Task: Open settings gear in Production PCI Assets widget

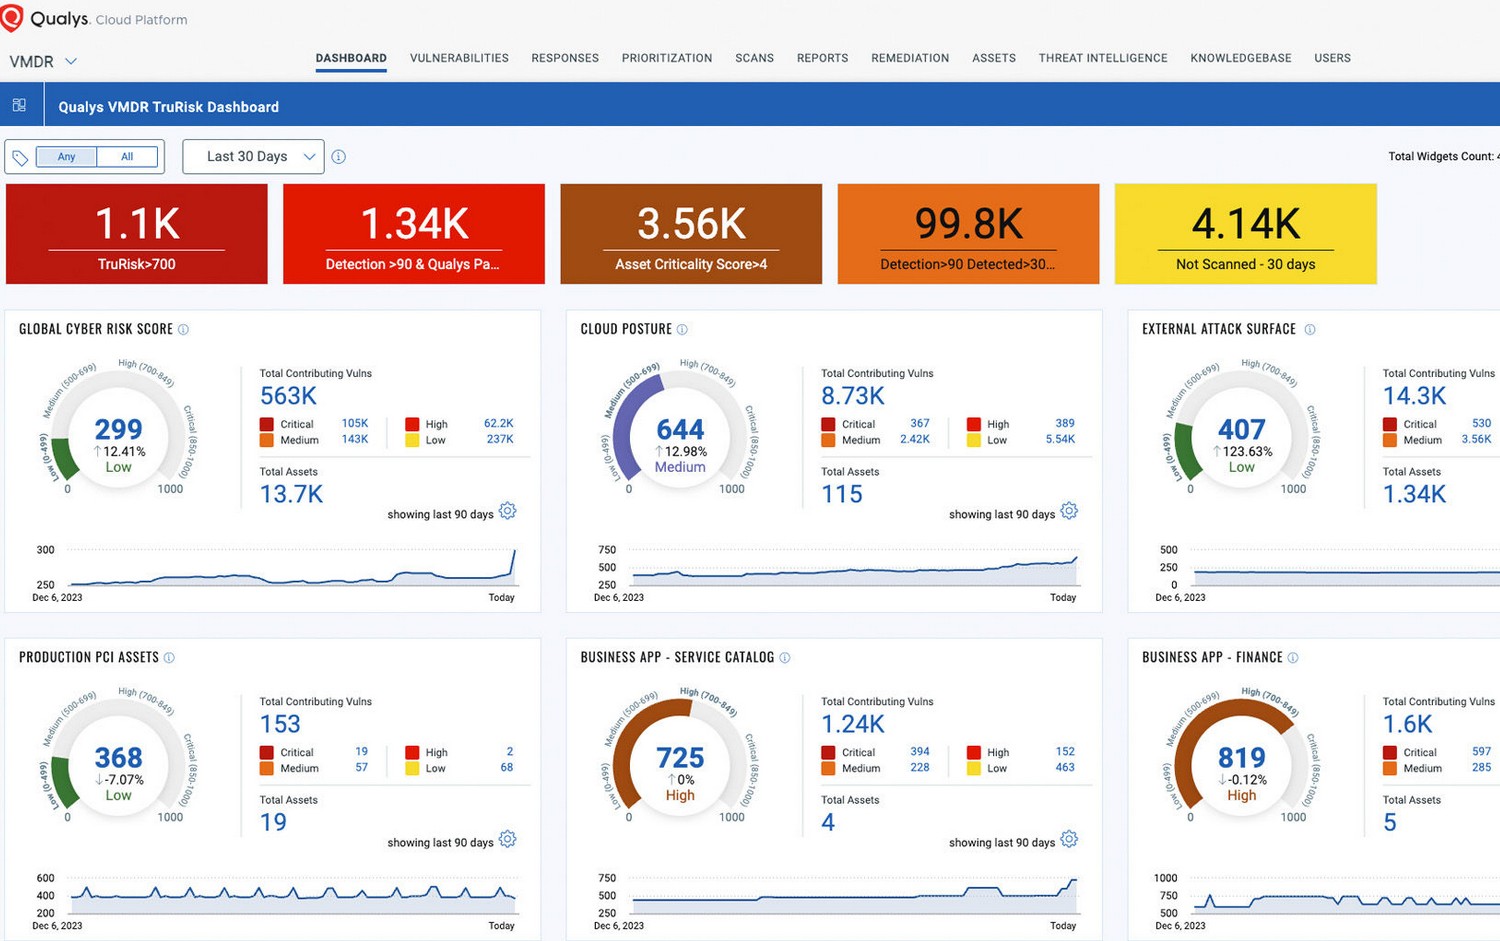Action: coord(508,839)
